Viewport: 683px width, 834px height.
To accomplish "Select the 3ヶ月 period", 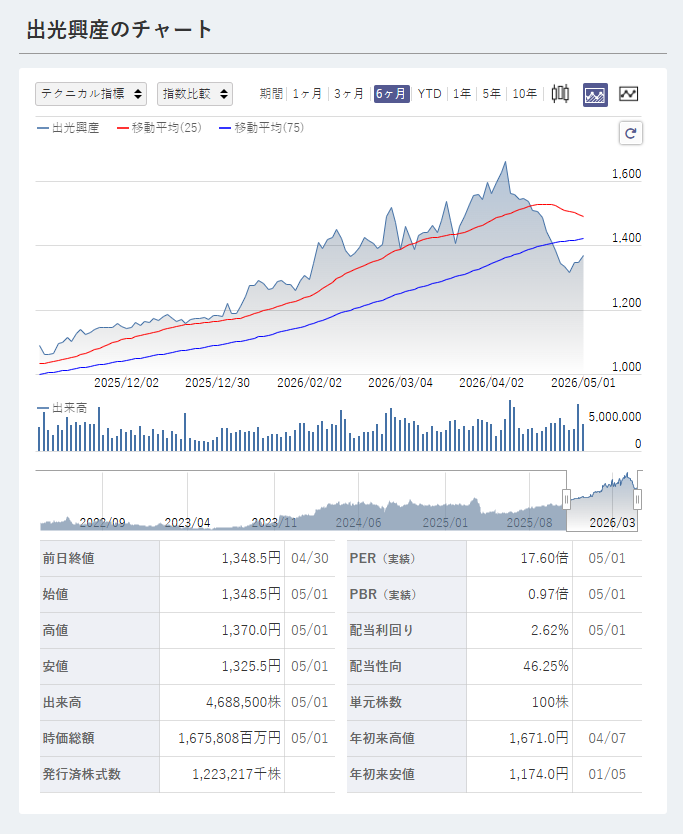I will pos(348,94).
